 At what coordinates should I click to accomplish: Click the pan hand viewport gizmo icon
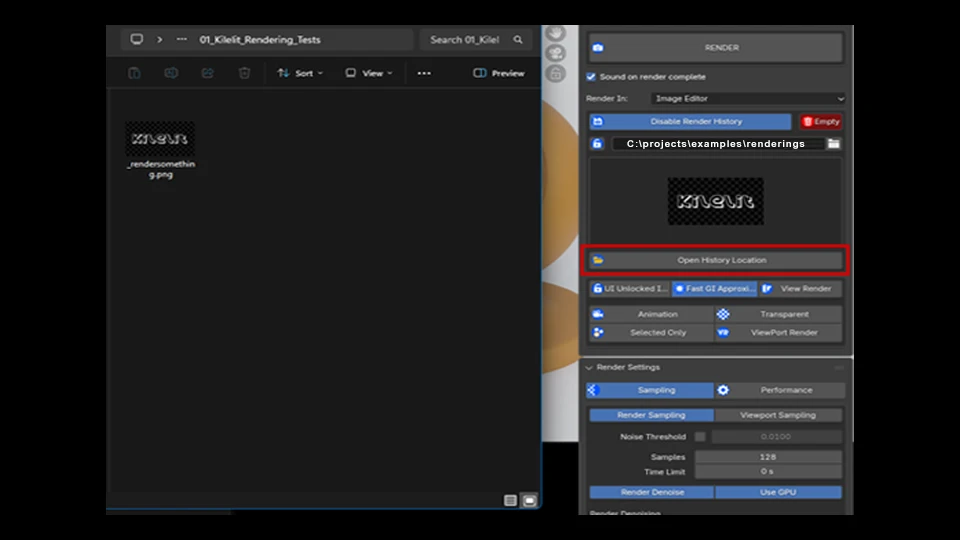(x=555, y=33)
